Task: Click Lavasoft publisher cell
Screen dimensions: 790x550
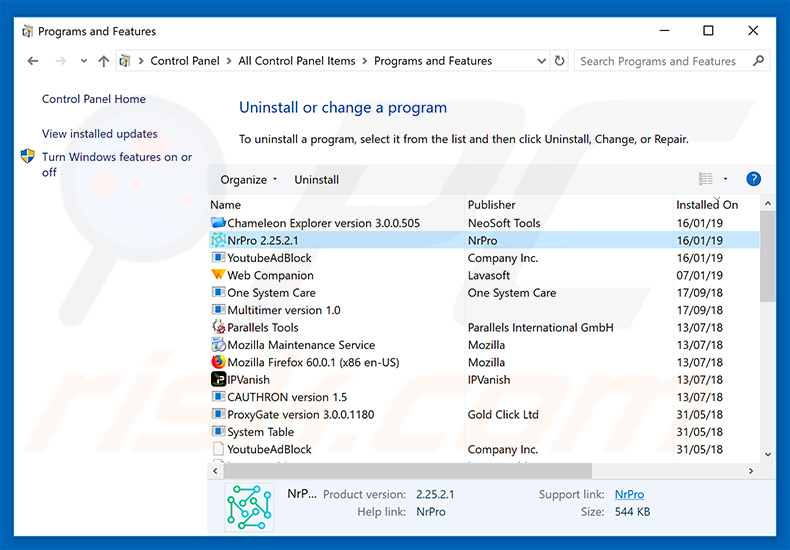Action: [488, 275]
